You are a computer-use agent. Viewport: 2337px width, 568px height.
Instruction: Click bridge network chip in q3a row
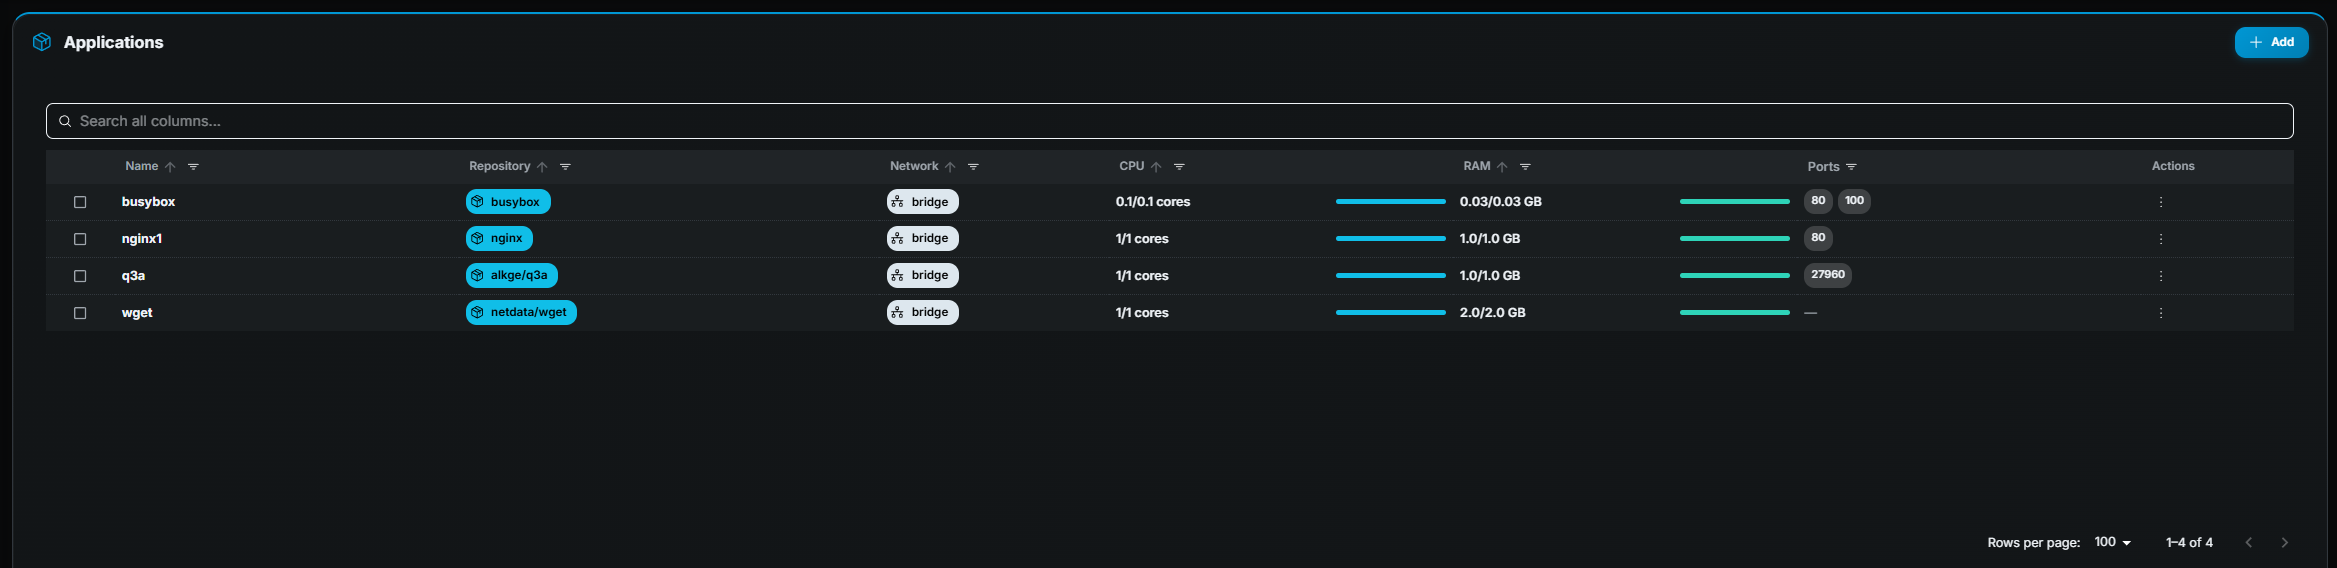point(922,275)
